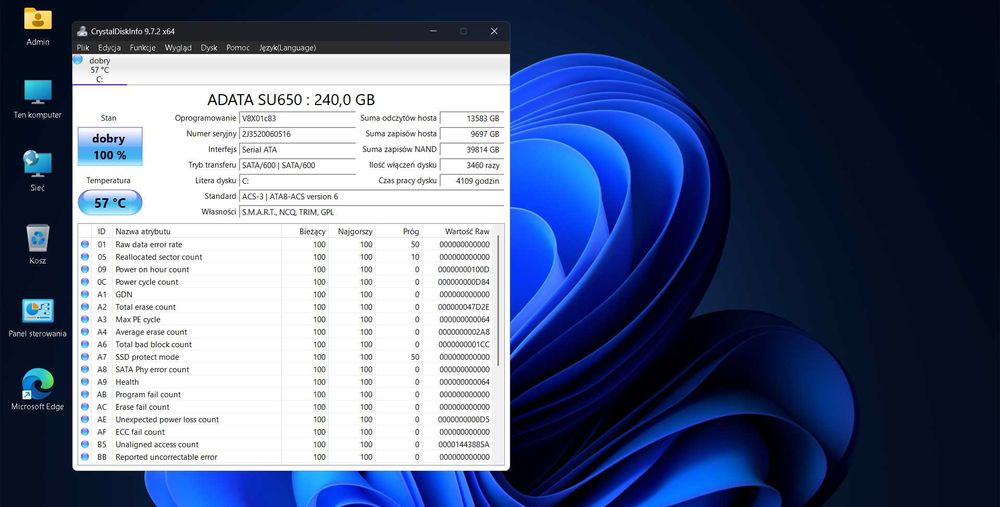Viewport: 1000px width, 507px height.
Task: Click the 9697 GB host writes value
Action: [472, 134]
